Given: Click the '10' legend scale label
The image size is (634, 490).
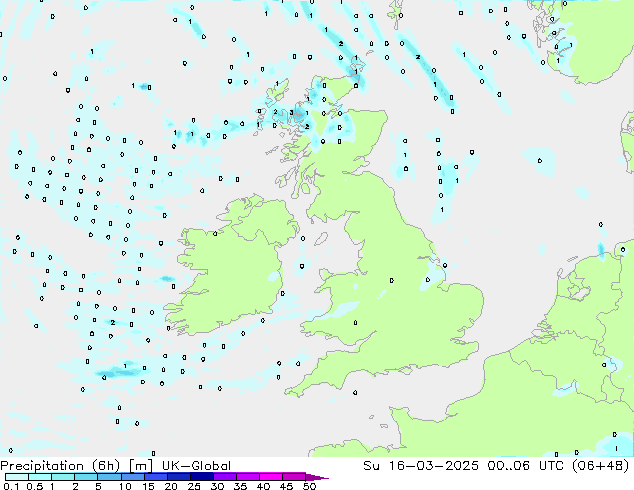Looking at the screenshot, I should click(x=125, y=486).
